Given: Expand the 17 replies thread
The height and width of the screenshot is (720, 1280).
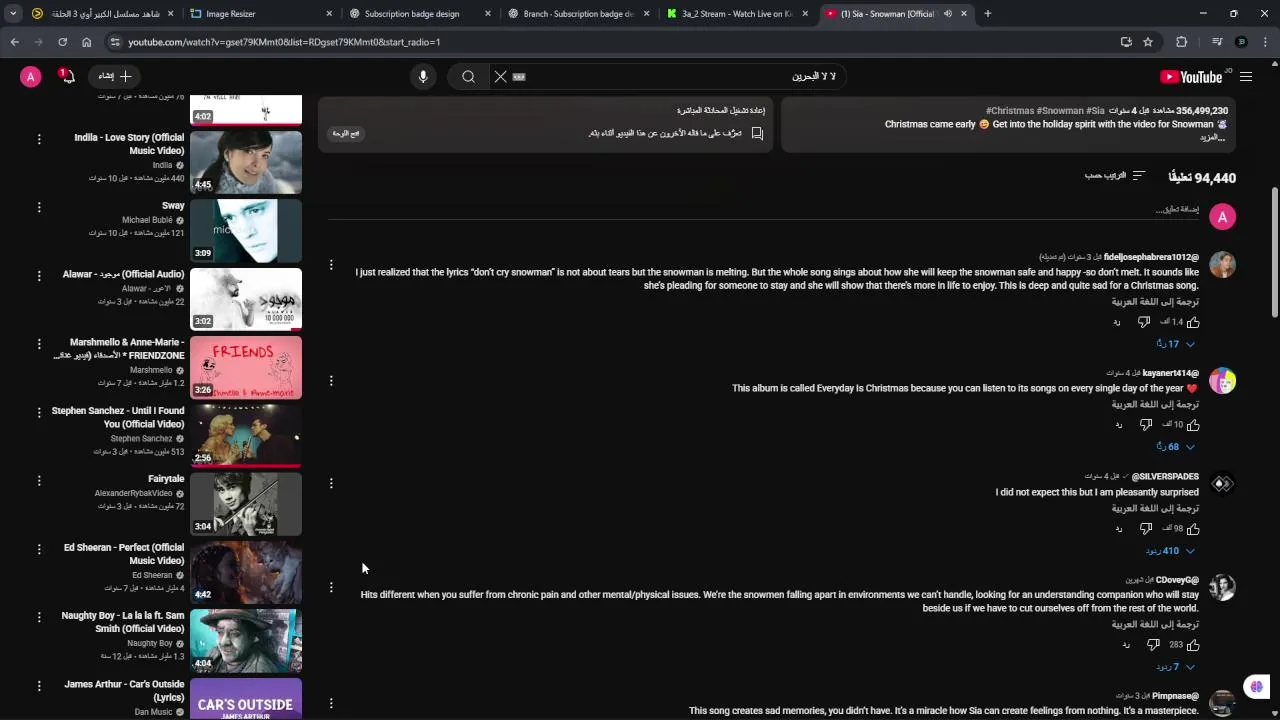Looking at the screenshot, I should coord(1175,344).
